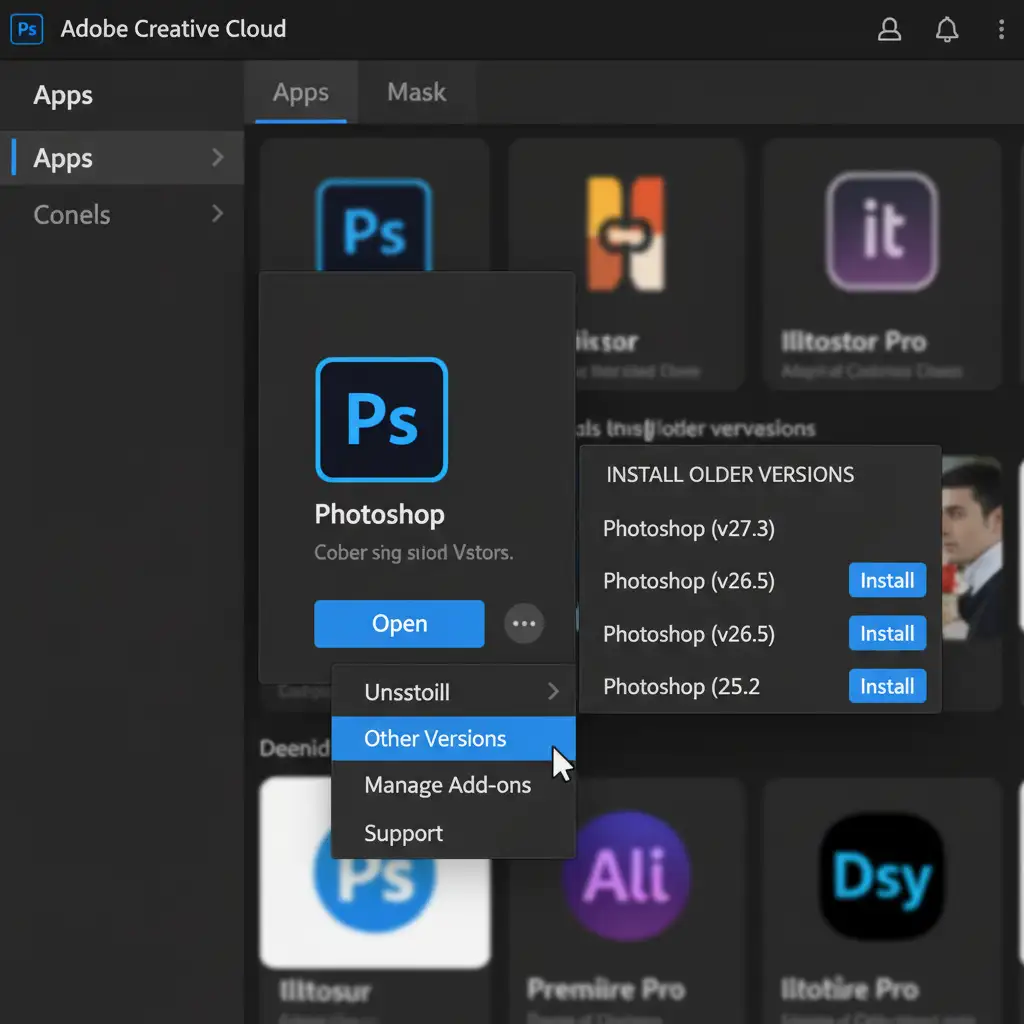Switch to the Mask tab
Viewport: 1024px width, 1024px height.
[x=416, y=92]
